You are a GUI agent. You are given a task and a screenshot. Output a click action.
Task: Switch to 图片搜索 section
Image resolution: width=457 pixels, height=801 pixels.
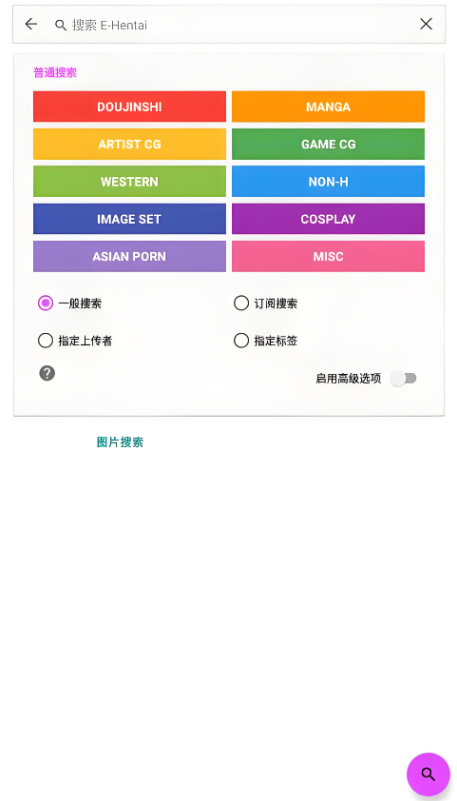pos(120,442)
